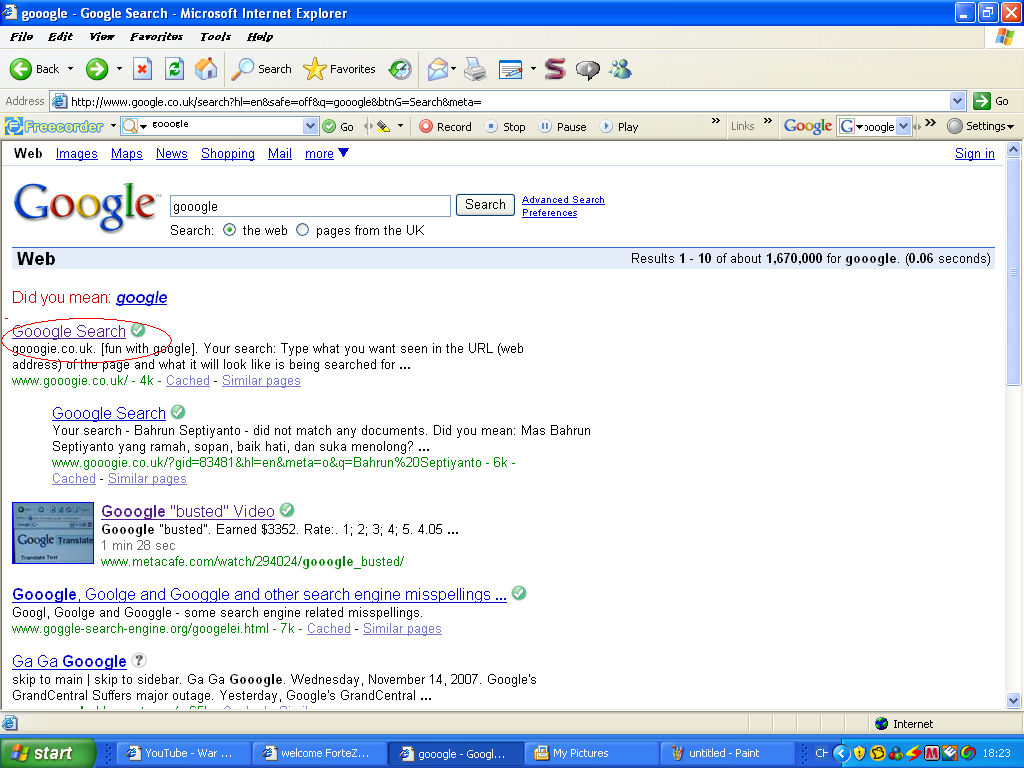
Task: Open the Tools menu
Action: [x=214, y=36]
